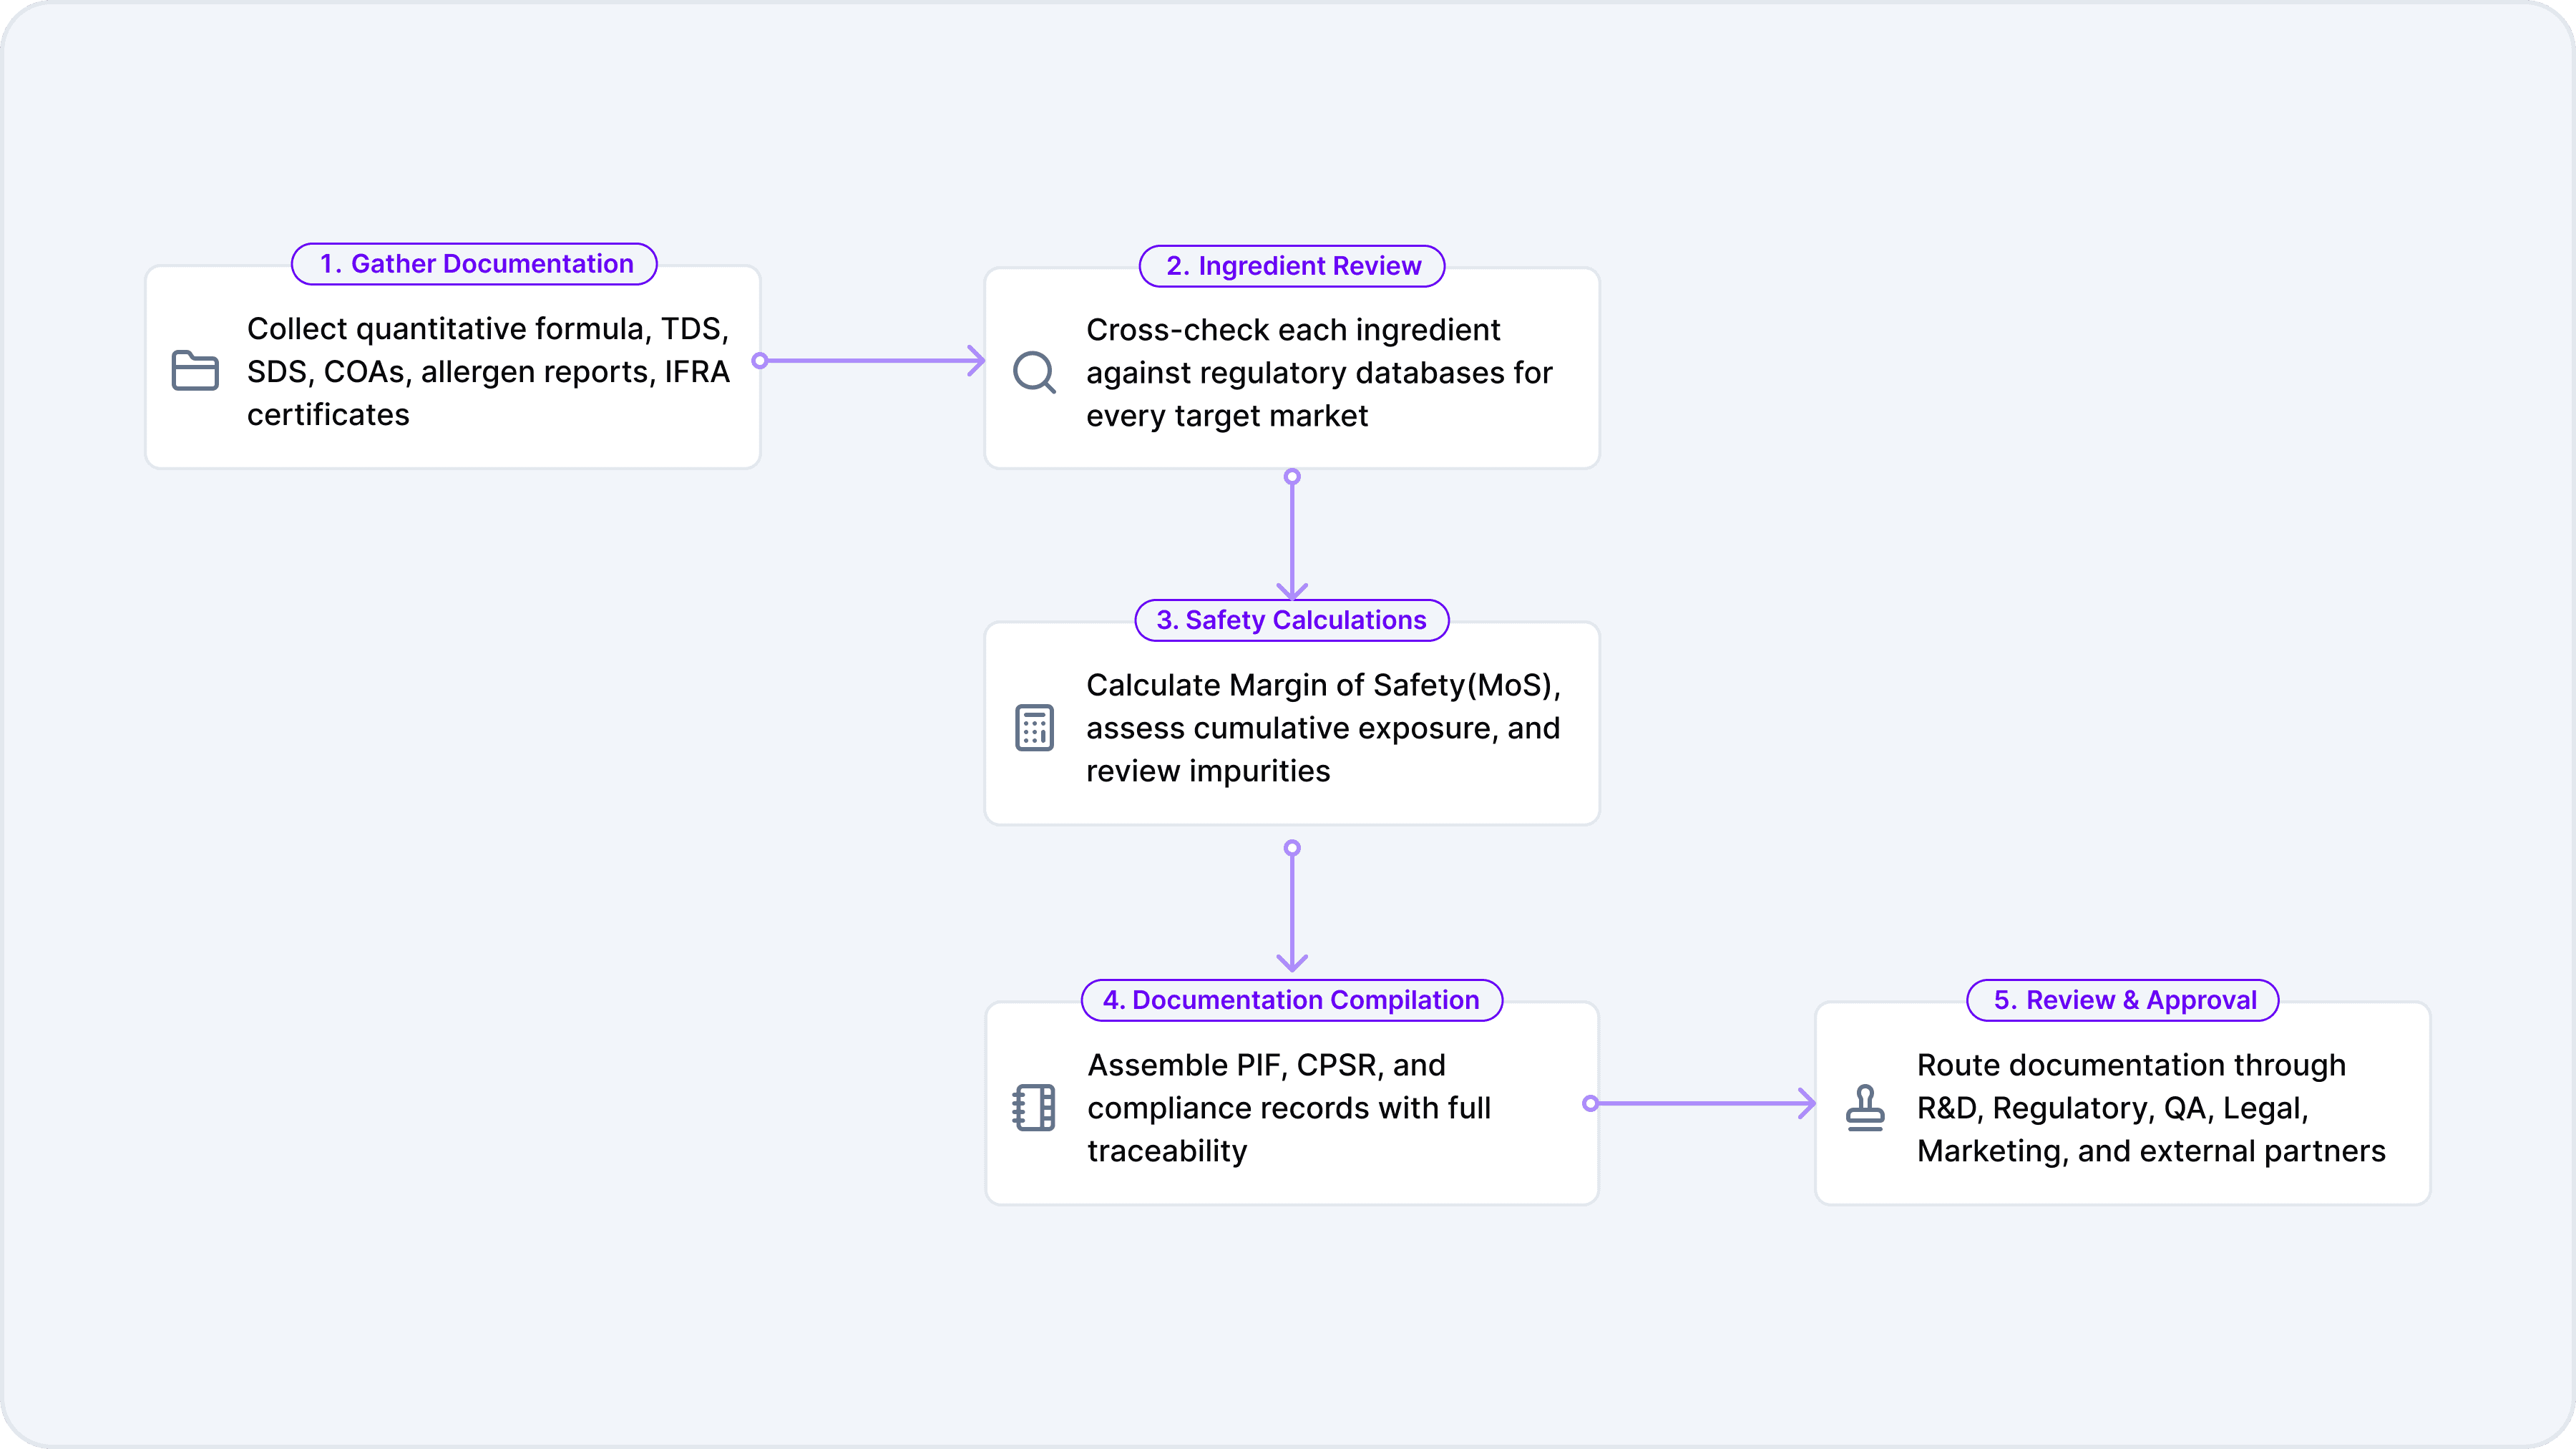Select the '2. Ingredient Review' label pill
This screenshot has width=2576, height=1449.
click(x=1292, y=266)
